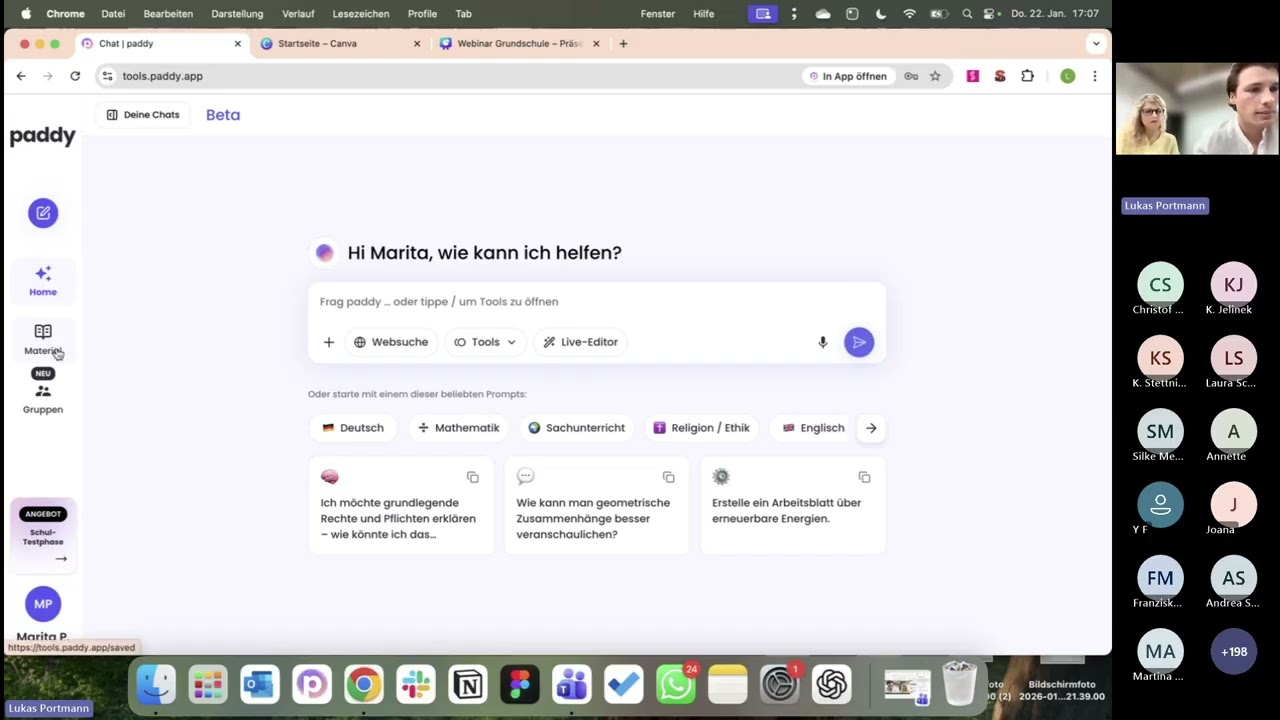This screenshot has width=1280, height=720.
Task: Select participant CS Christof
Action: coord(1160,290)
